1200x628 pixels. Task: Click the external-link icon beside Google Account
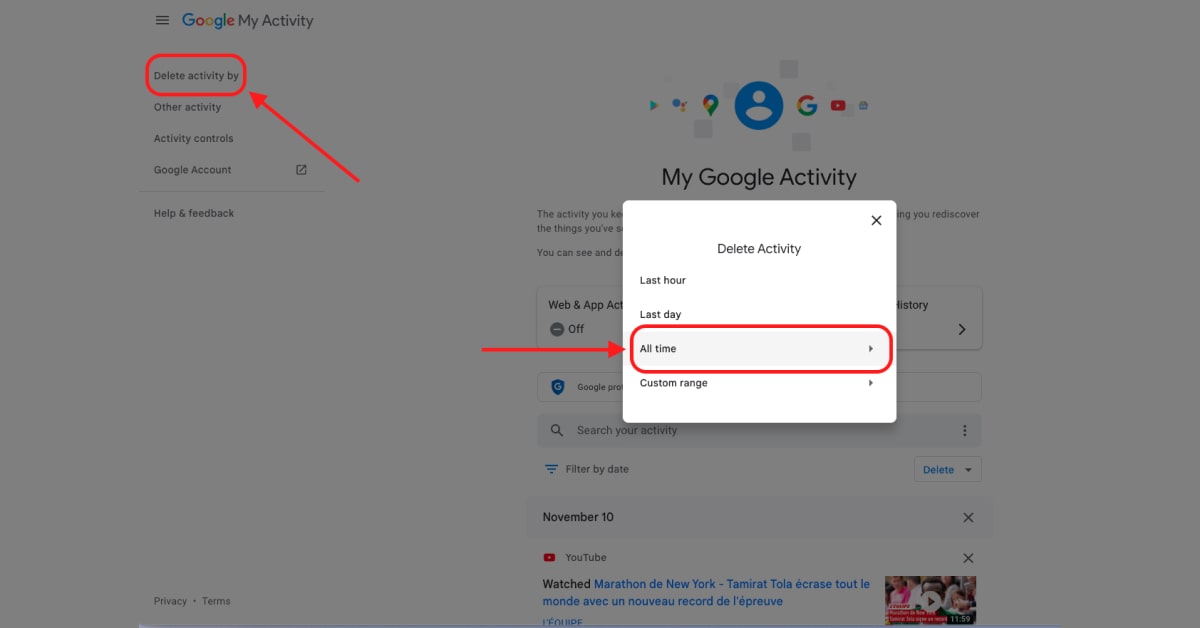[300, 169]
